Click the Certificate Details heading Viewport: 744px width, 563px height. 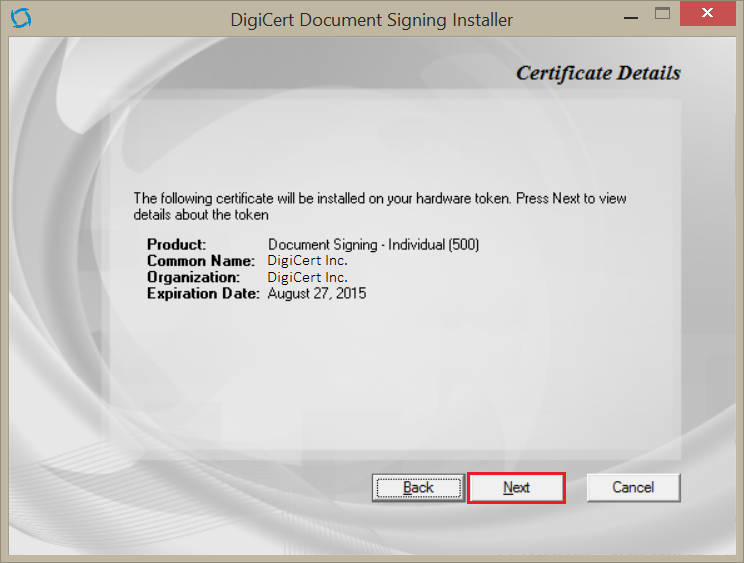point(597,73)
